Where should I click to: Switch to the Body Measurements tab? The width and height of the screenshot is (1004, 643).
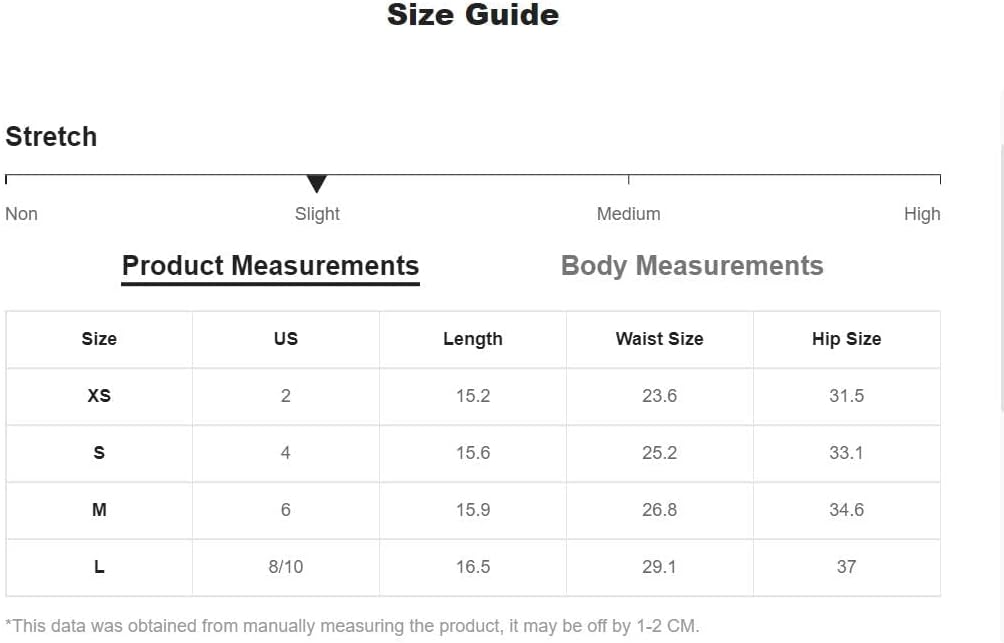[692, 266]
